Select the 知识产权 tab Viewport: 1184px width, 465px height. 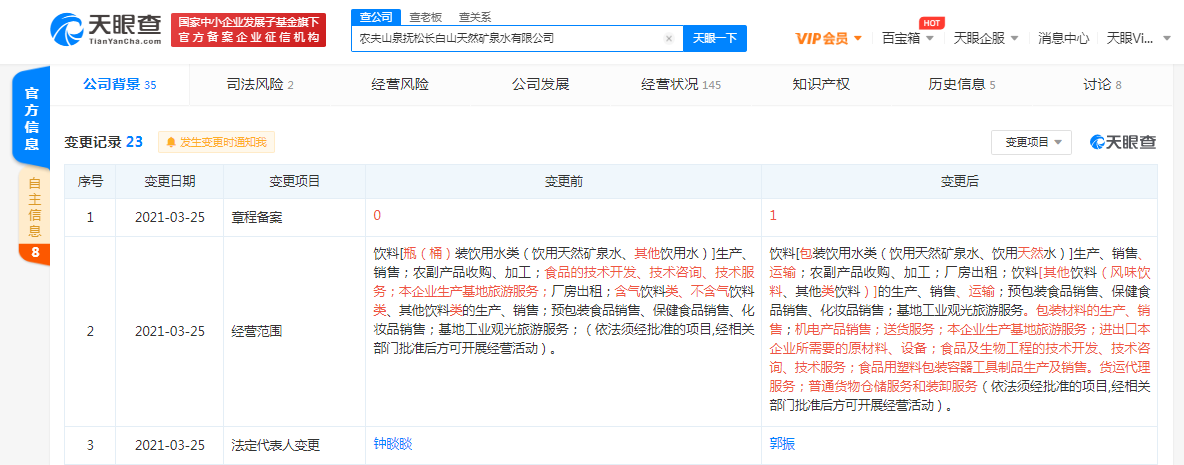[821, 85]
